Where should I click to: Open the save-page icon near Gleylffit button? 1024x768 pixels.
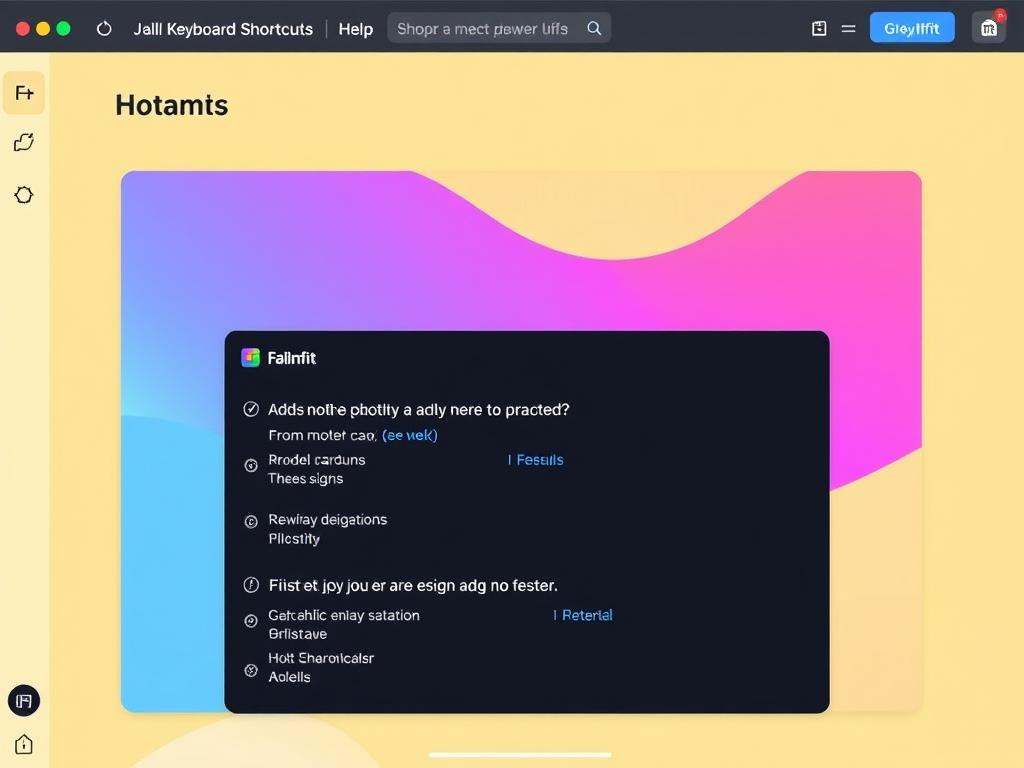tap(819, 29)
